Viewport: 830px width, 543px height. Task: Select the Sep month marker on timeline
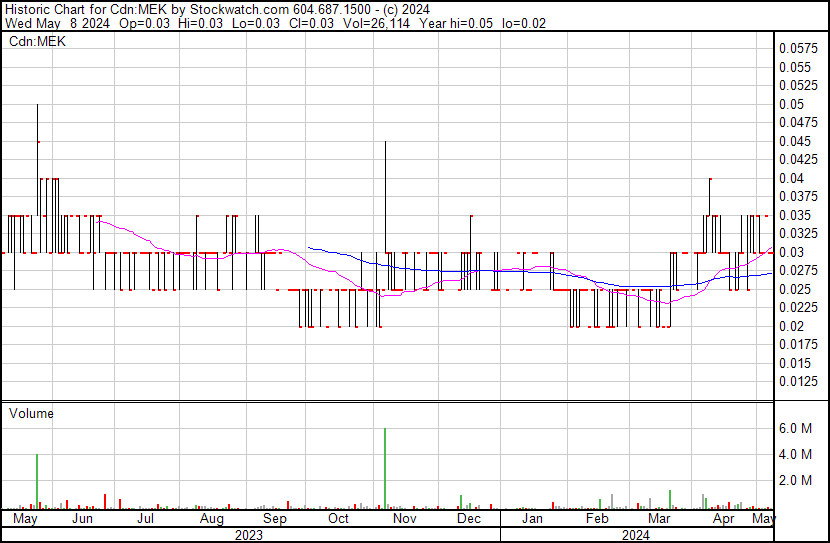274,519
